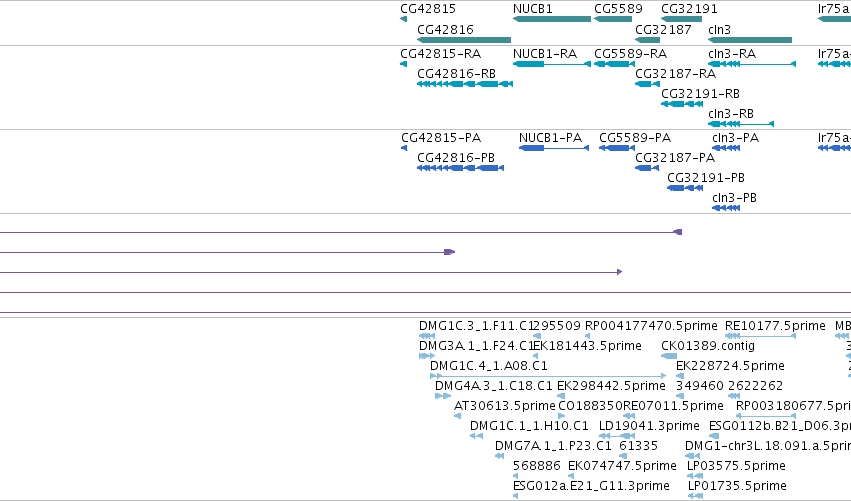Select EST DMG1C.4_1.A08.C1
Screen dimensions: 851x501
[488, 366]
